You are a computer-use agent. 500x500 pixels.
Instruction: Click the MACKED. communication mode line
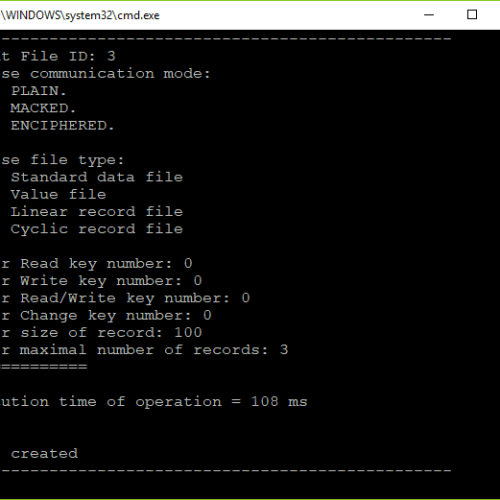43,108
